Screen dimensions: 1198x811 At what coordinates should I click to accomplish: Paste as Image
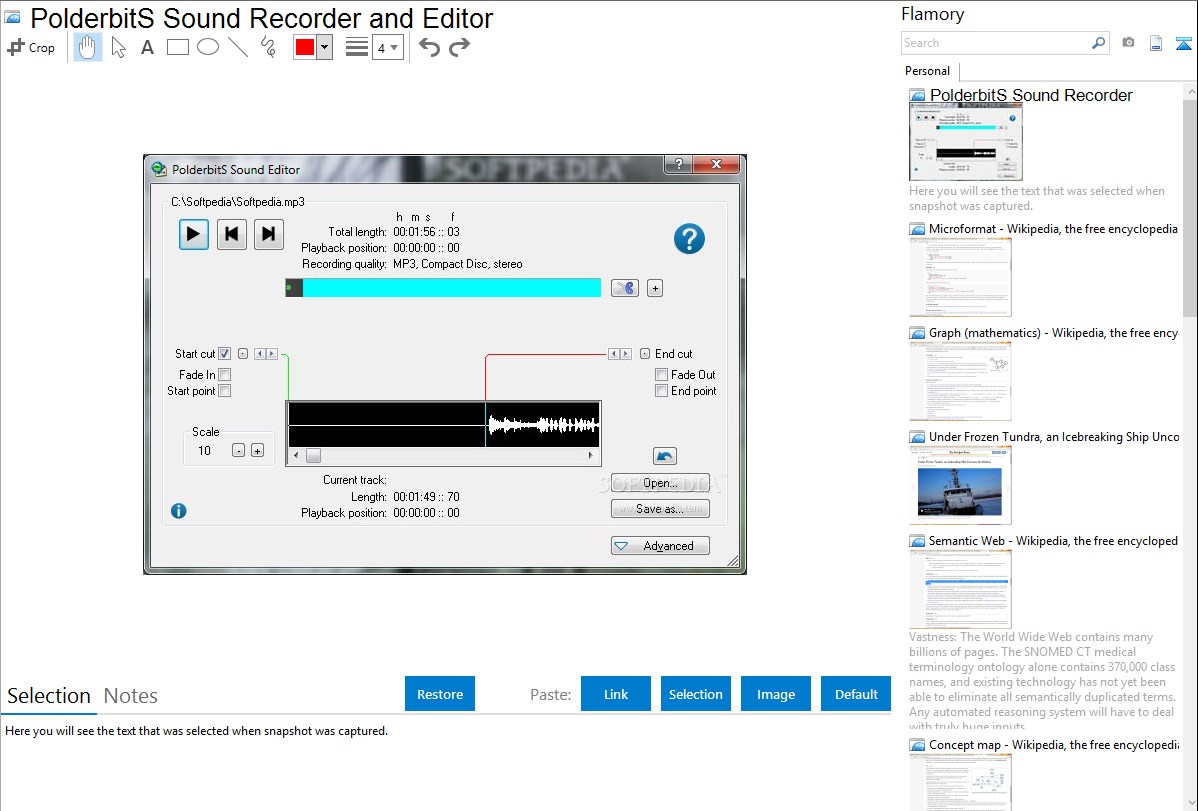coord(775,694)
